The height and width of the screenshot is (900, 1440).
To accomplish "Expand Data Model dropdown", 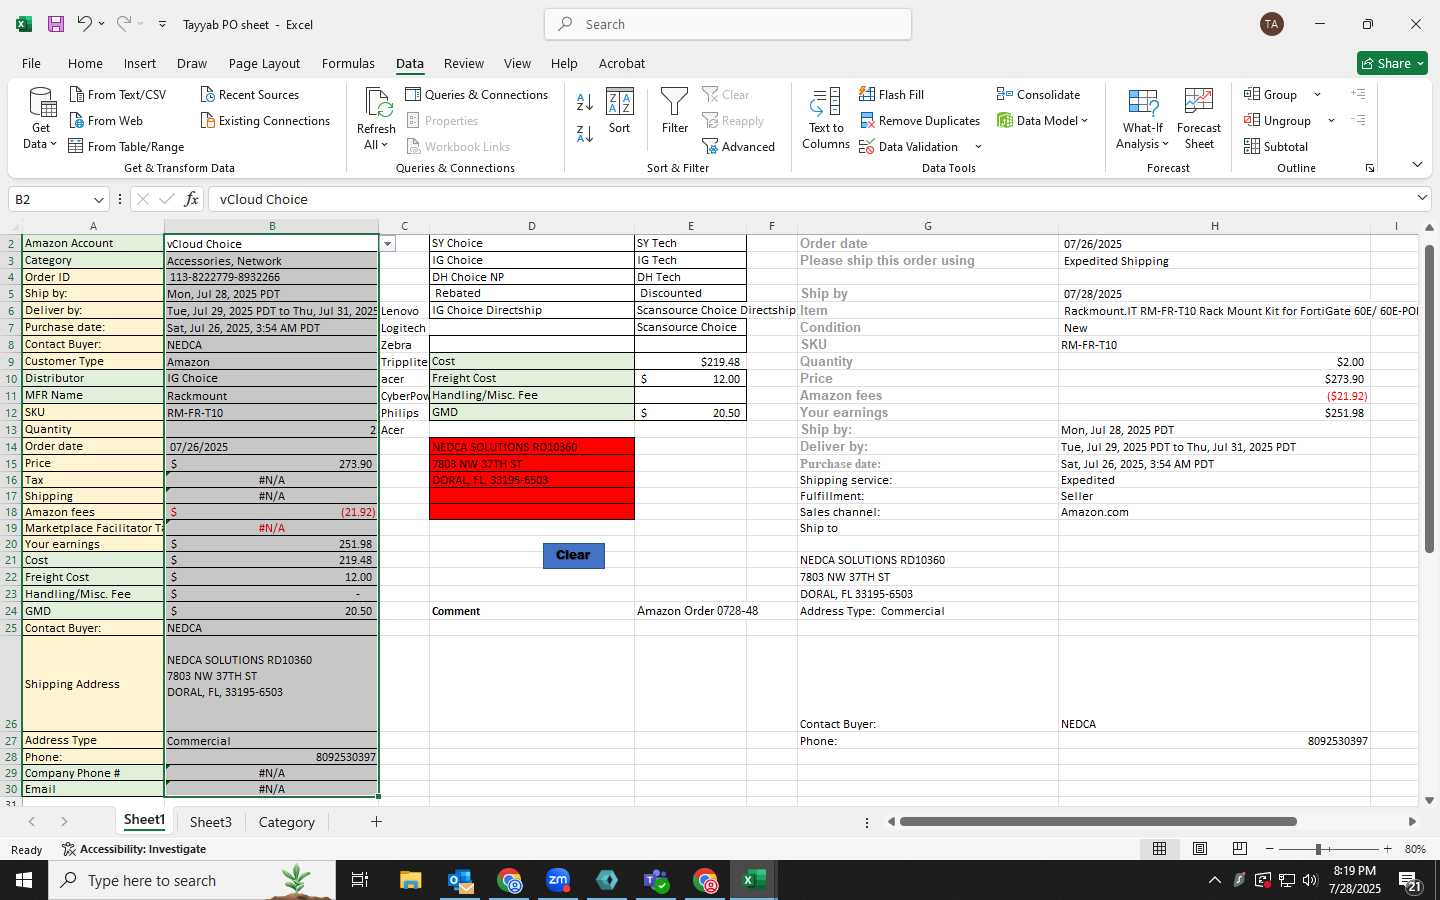I will pos(1084,121).
